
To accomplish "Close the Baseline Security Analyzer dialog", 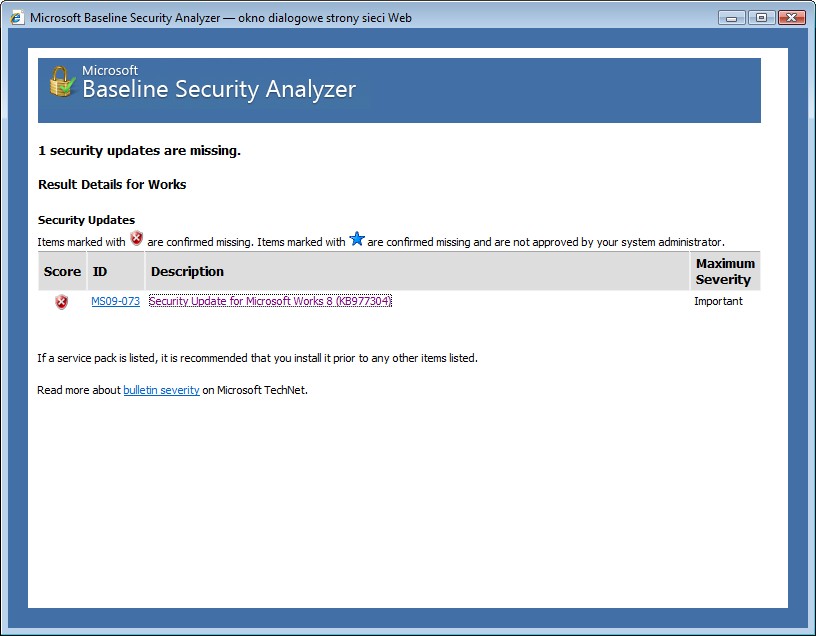I will point(792,18).
